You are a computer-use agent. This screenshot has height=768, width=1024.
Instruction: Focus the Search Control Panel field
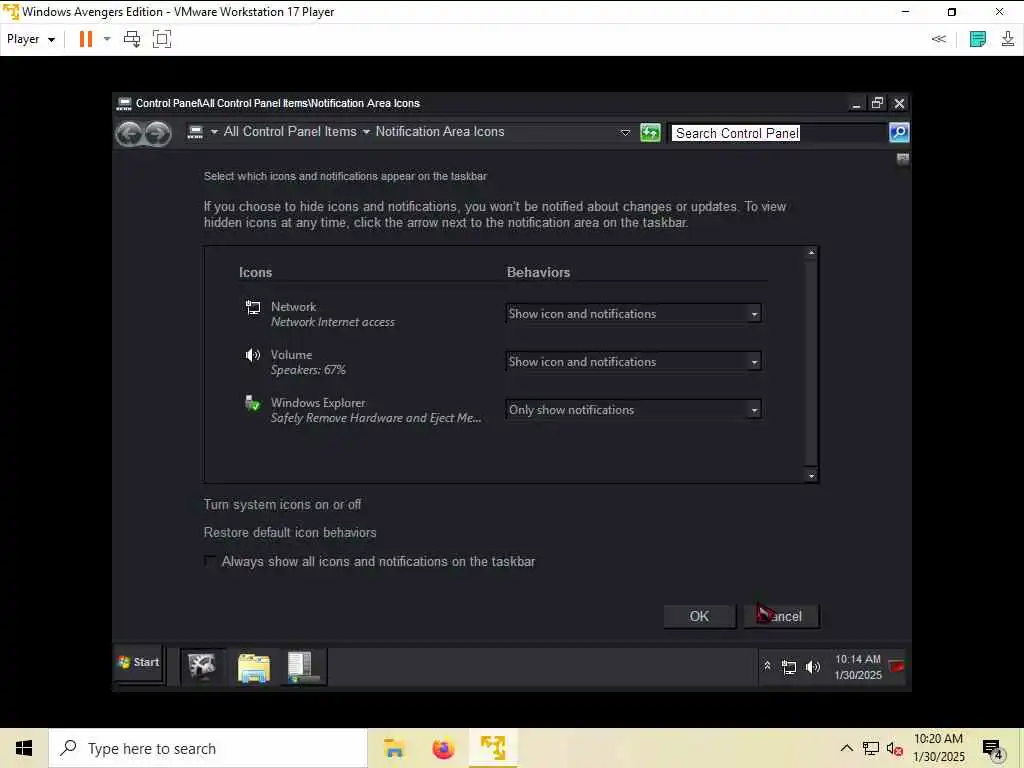pos(778,133)
